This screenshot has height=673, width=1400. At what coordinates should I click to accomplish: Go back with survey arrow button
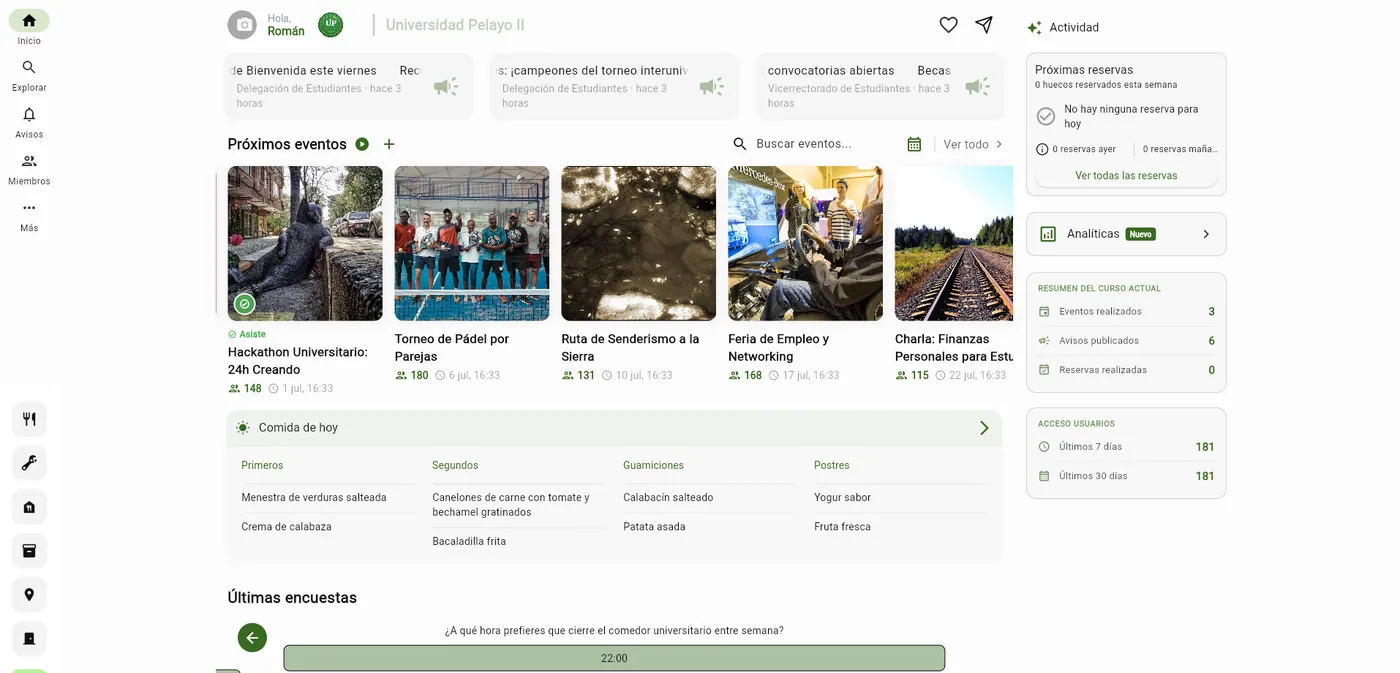click(252, 637)
